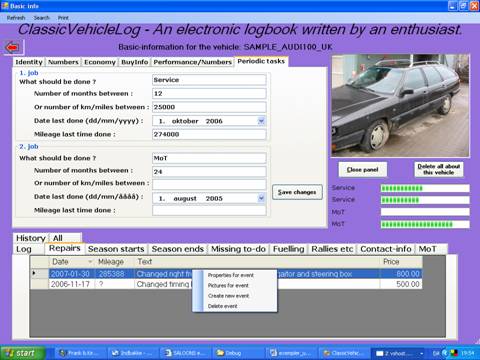This screenshot has width=480, height=360.
Task: Open the Rallies etc tab
Action: [332, 249]
